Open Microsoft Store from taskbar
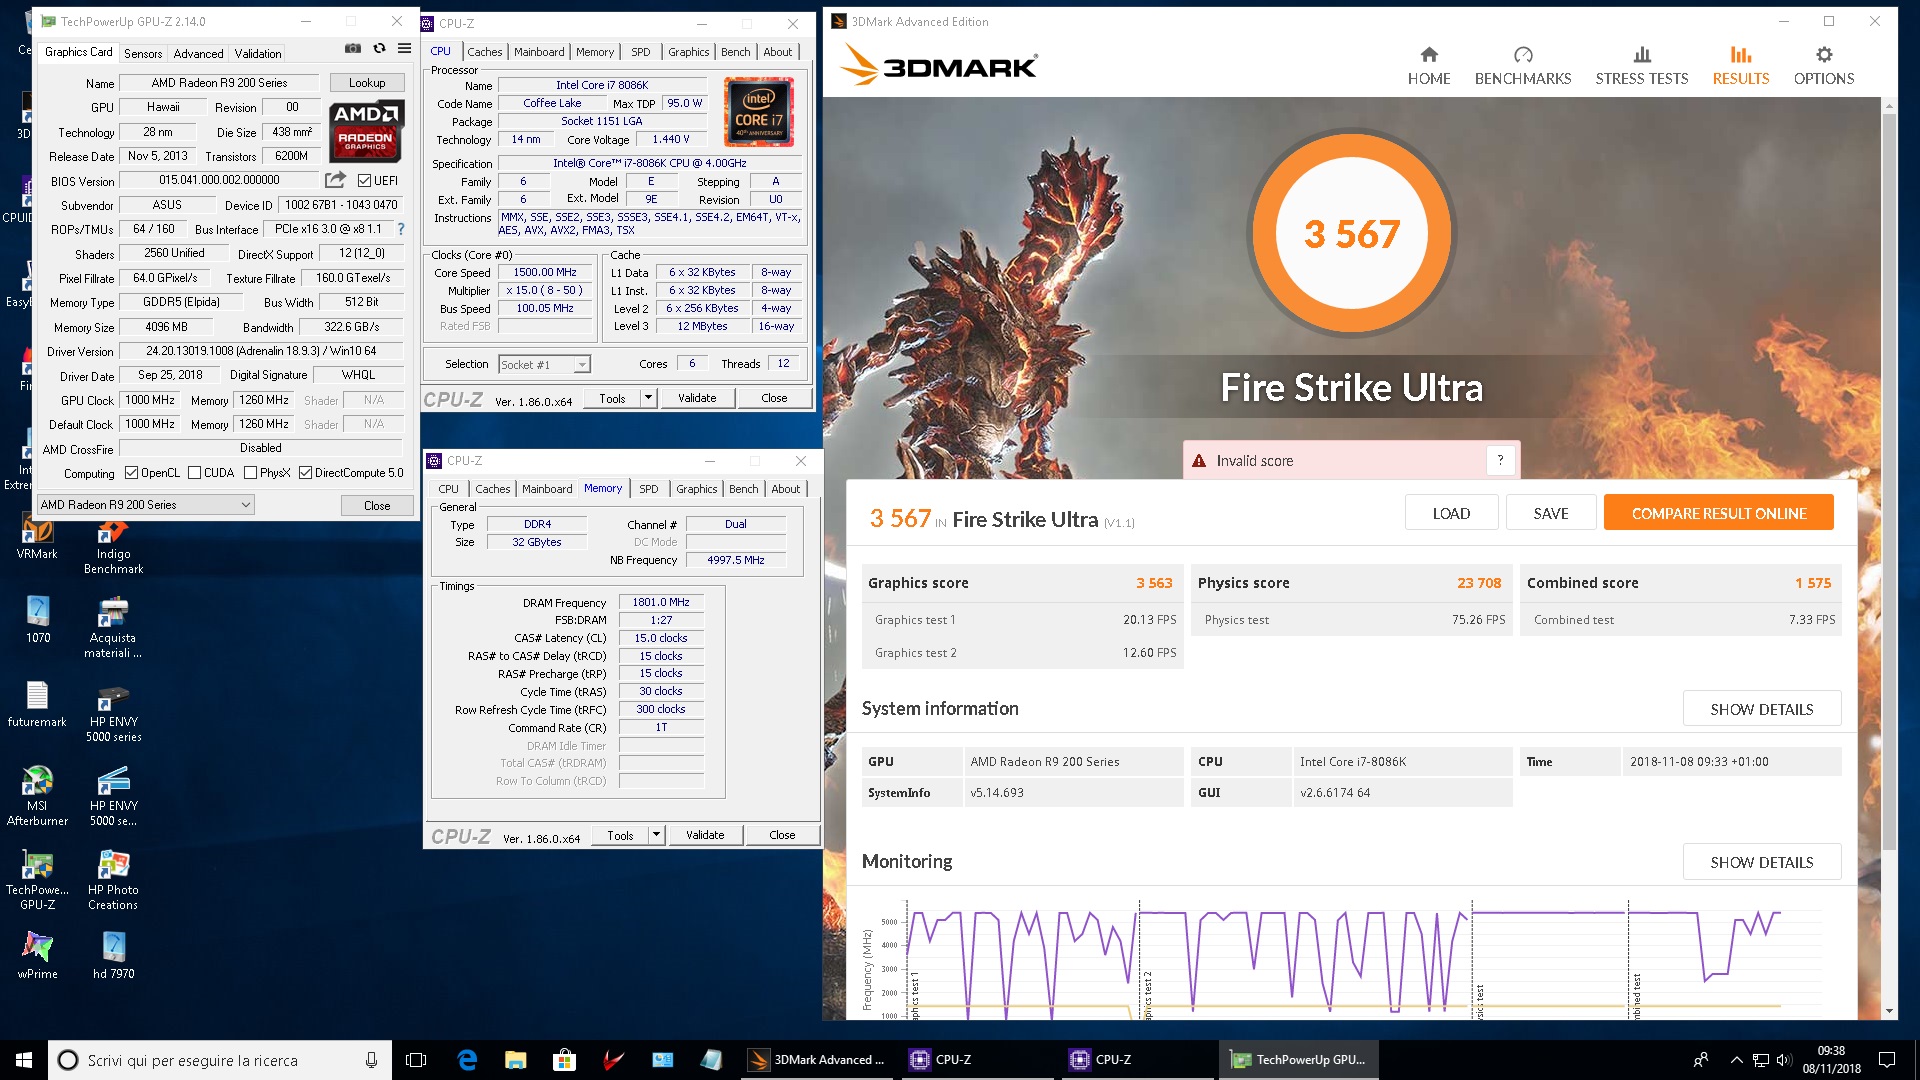This screenshot has height=1080, width=1920. click(564, 1060)
